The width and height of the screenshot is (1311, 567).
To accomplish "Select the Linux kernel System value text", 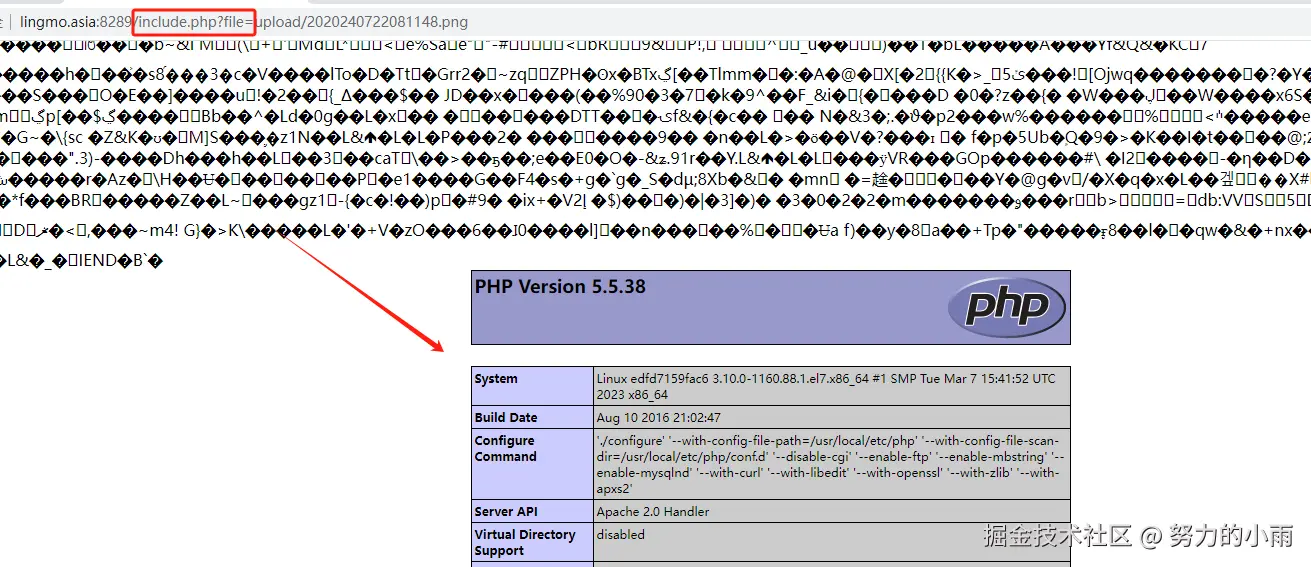I will [826, 386].
